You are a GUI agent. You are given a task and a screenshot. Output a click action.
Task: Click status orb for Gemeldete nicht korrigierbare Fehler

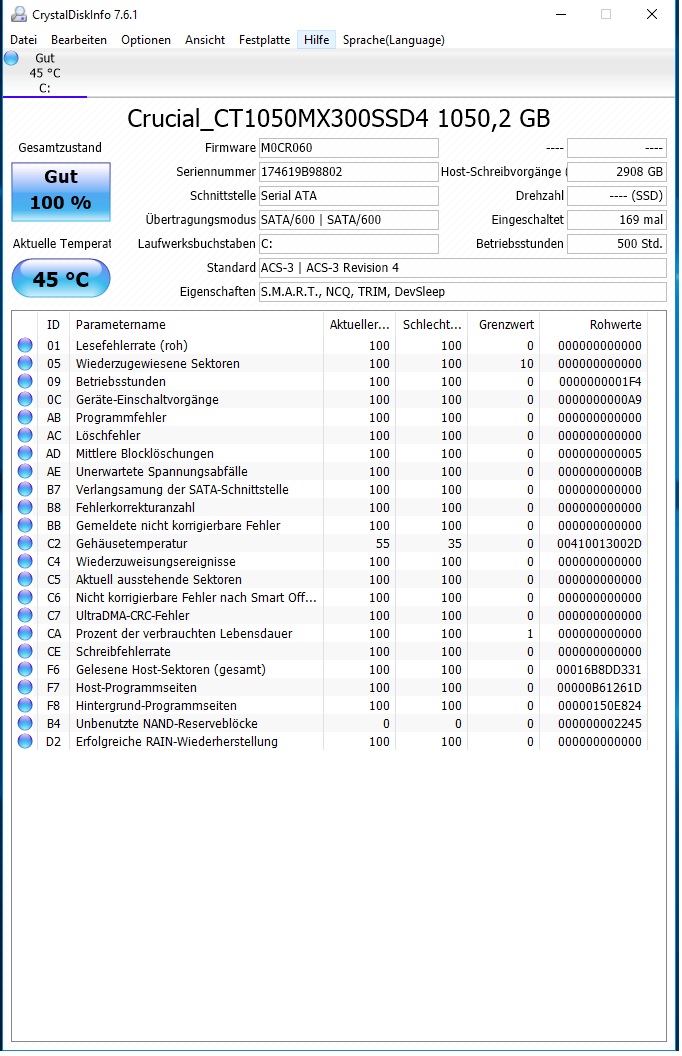point(25,525)
